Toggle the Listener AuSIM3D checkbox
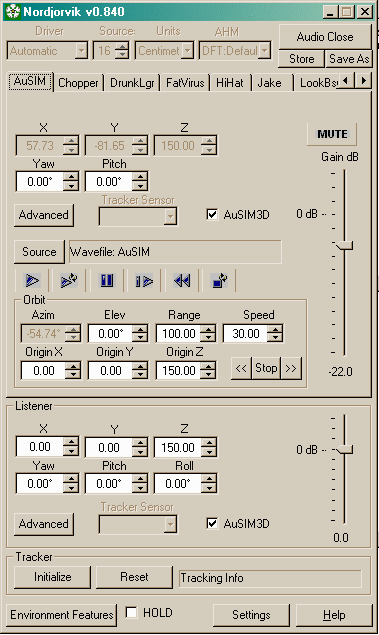 (x=212, y=523)
